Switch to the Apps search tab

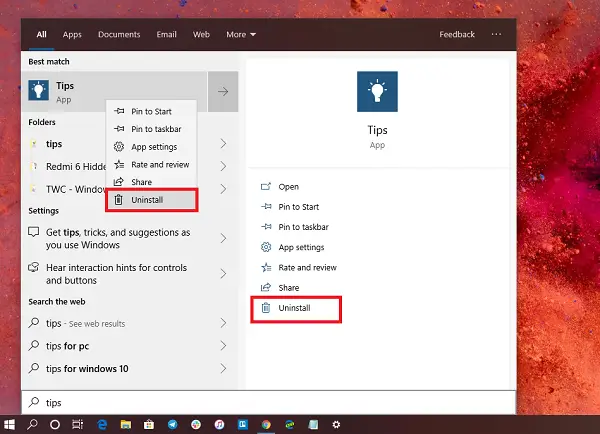72,34
